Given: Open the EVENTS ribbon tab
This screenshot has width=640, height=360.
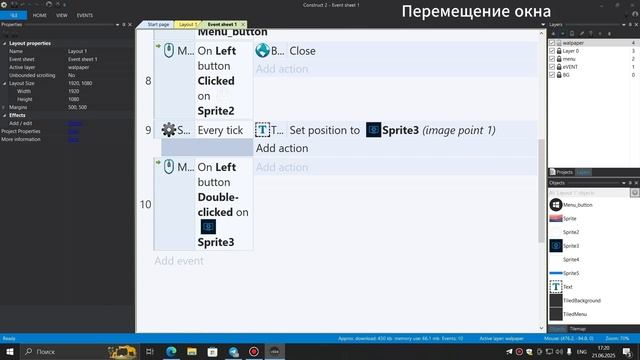Looking at the screenshot, I should point(84,15).
